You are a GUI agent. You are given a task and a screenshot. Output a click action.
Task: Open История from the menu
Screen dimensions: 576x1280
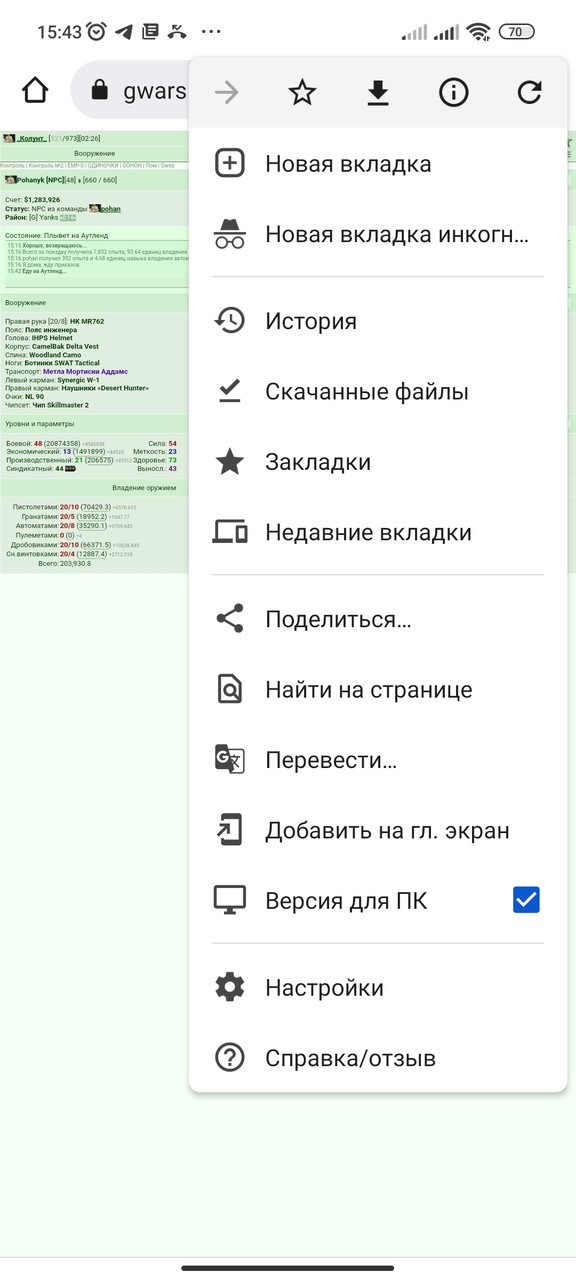(x=378, y=321)
